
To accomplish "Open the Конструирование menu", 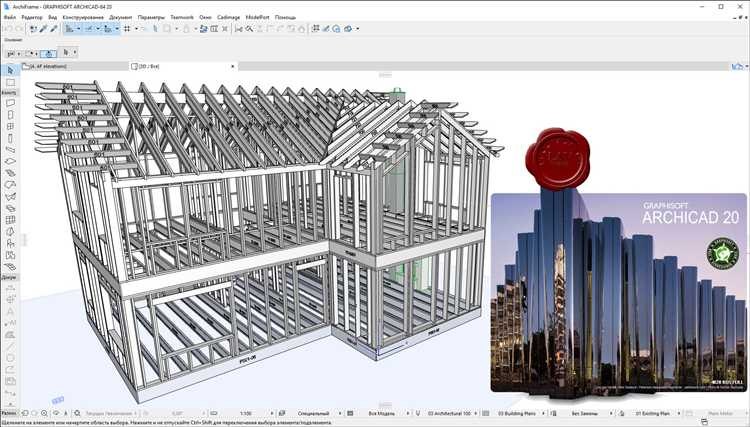I will click(x=83, y=17).
